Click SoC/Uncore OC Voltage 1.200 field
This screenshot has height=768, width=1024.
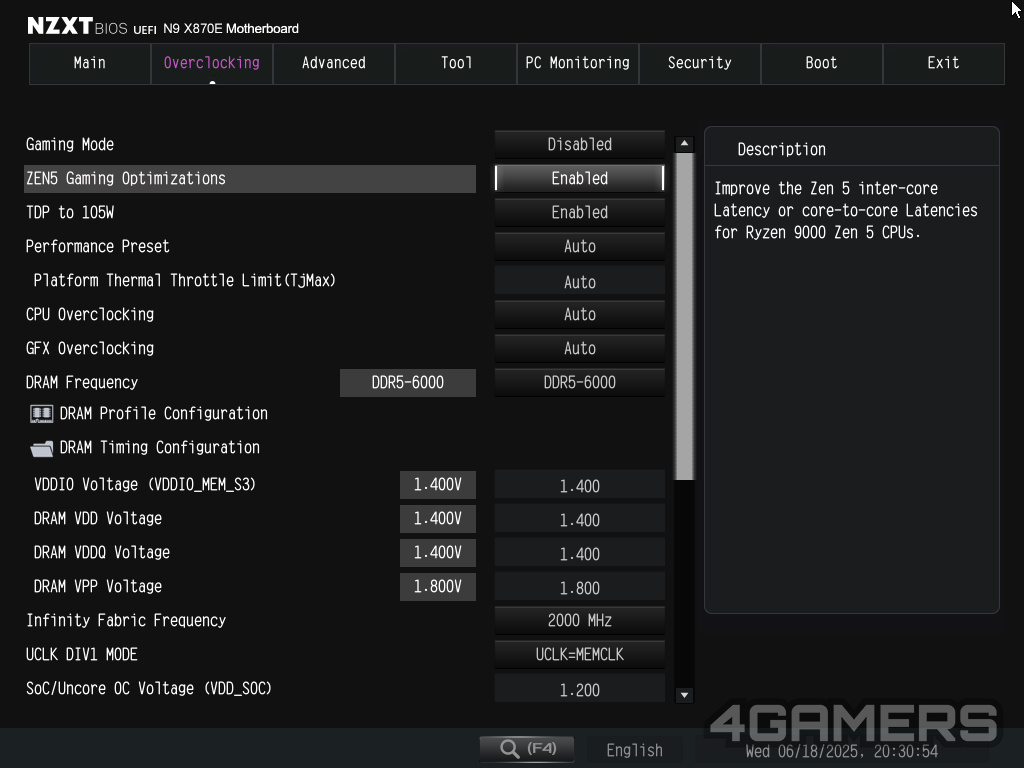tap(580, 689)
